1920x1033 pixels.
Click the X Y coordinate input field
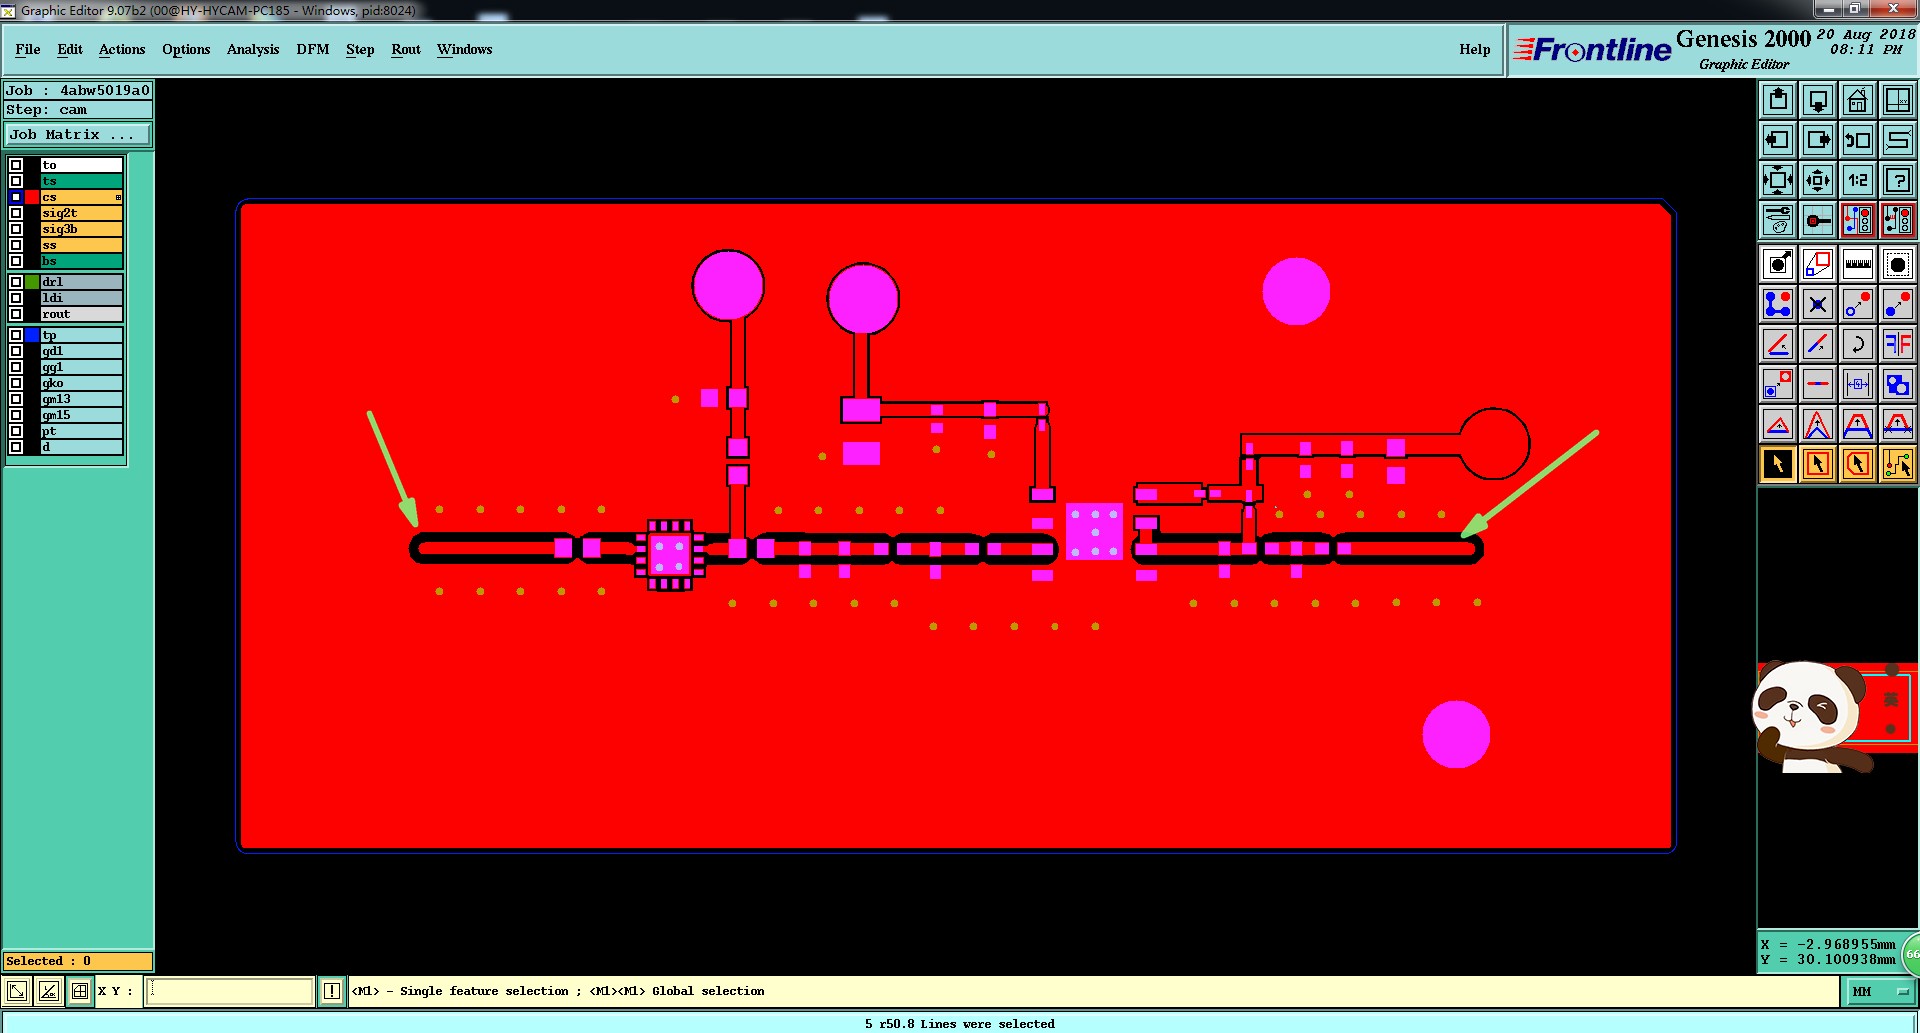tap(230, 991)
